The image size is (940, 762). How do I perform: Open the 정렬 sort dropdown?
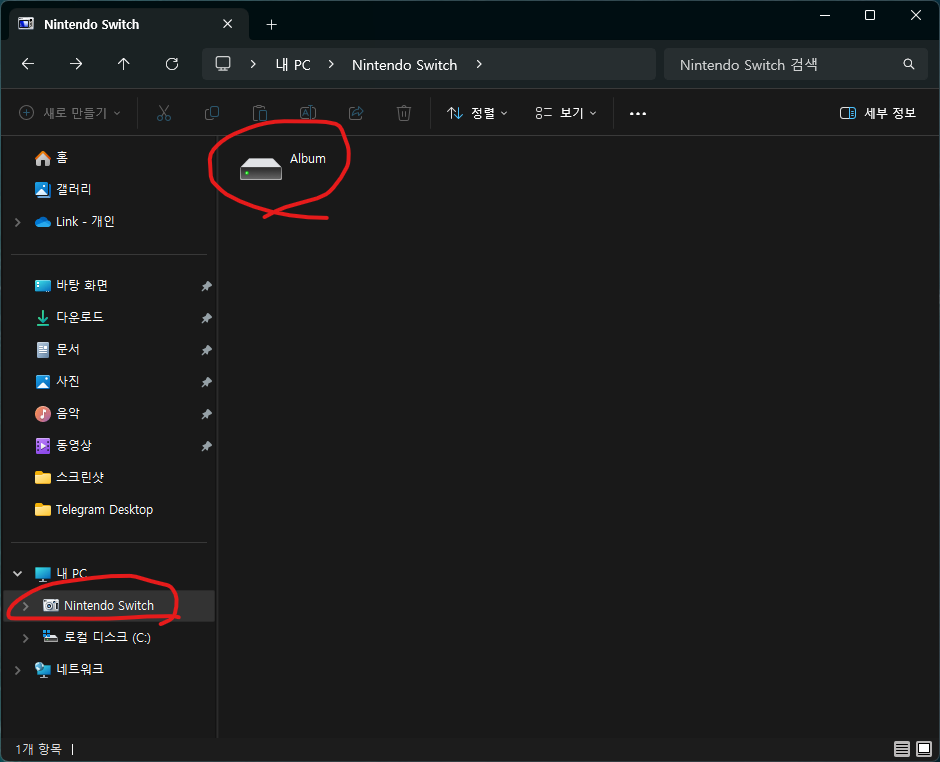coord(477,113)
